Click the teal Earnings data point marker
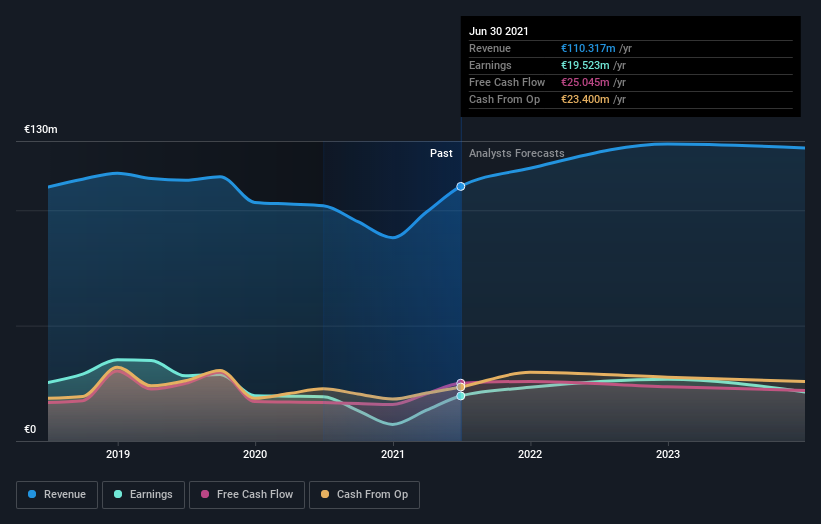This screenshot has height=524, width=821. [x=461, y=396]
